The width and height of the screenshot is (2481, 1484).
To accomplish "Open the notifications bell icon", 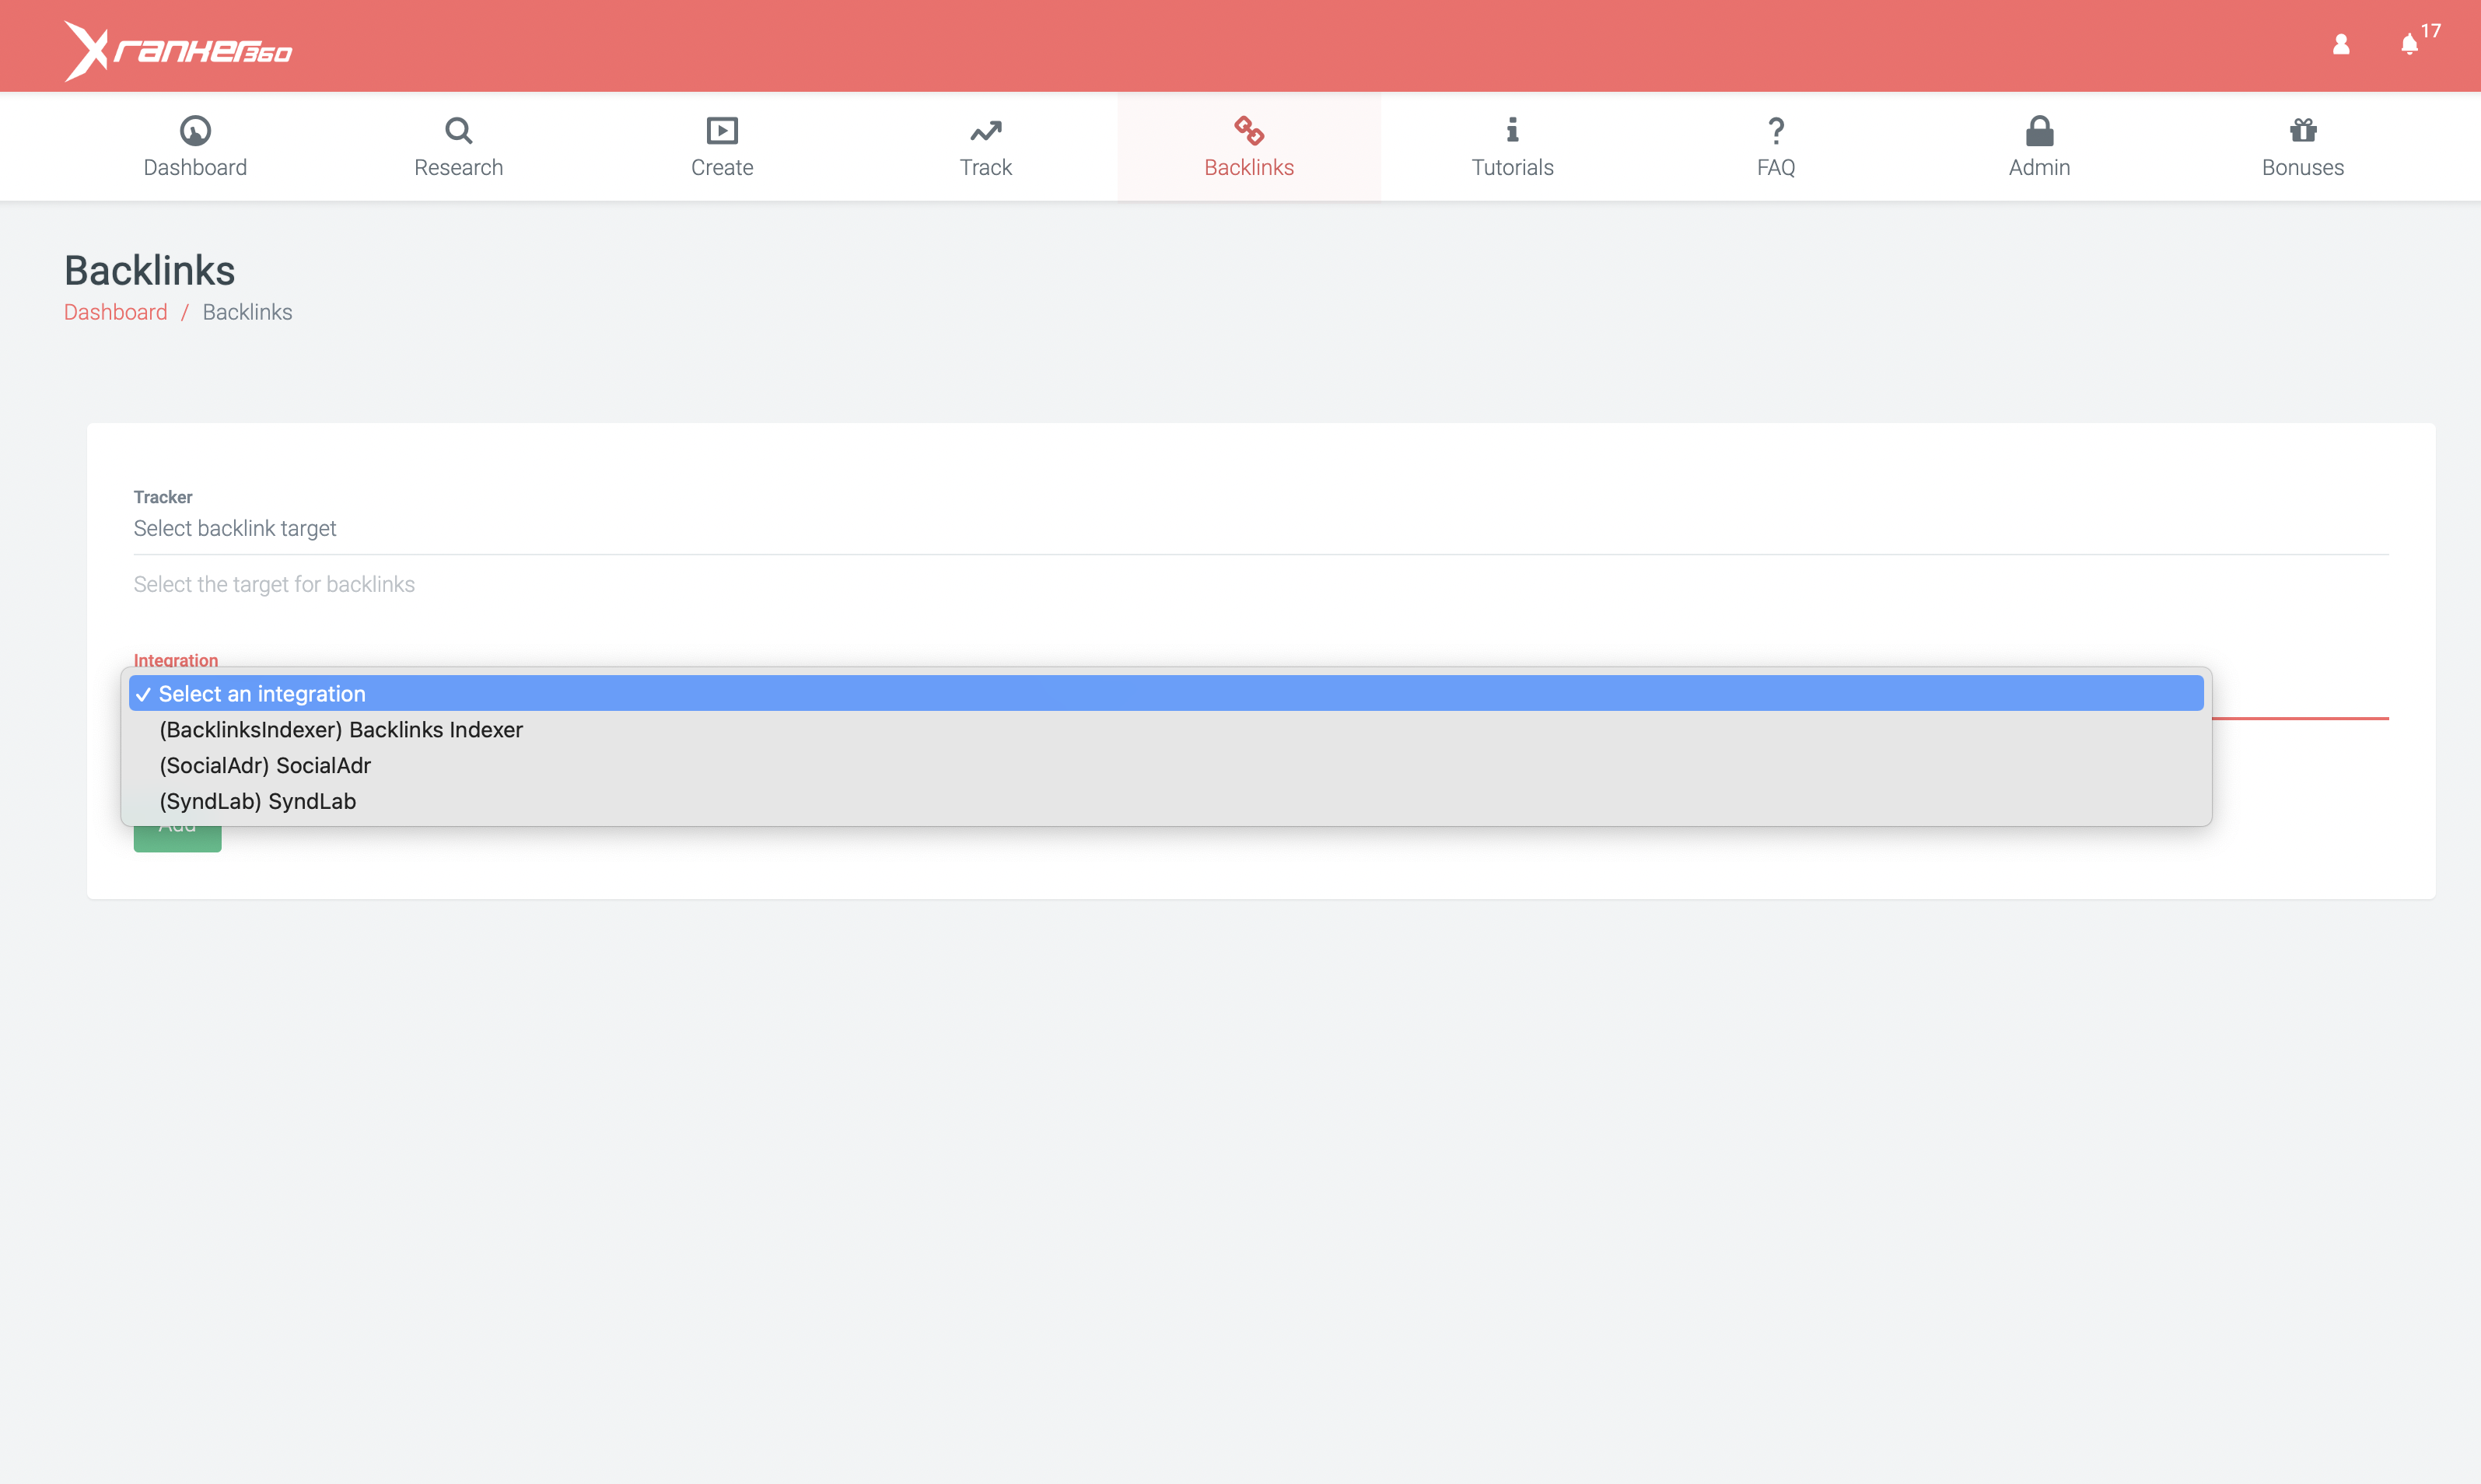I will (x=2409, y=45).
